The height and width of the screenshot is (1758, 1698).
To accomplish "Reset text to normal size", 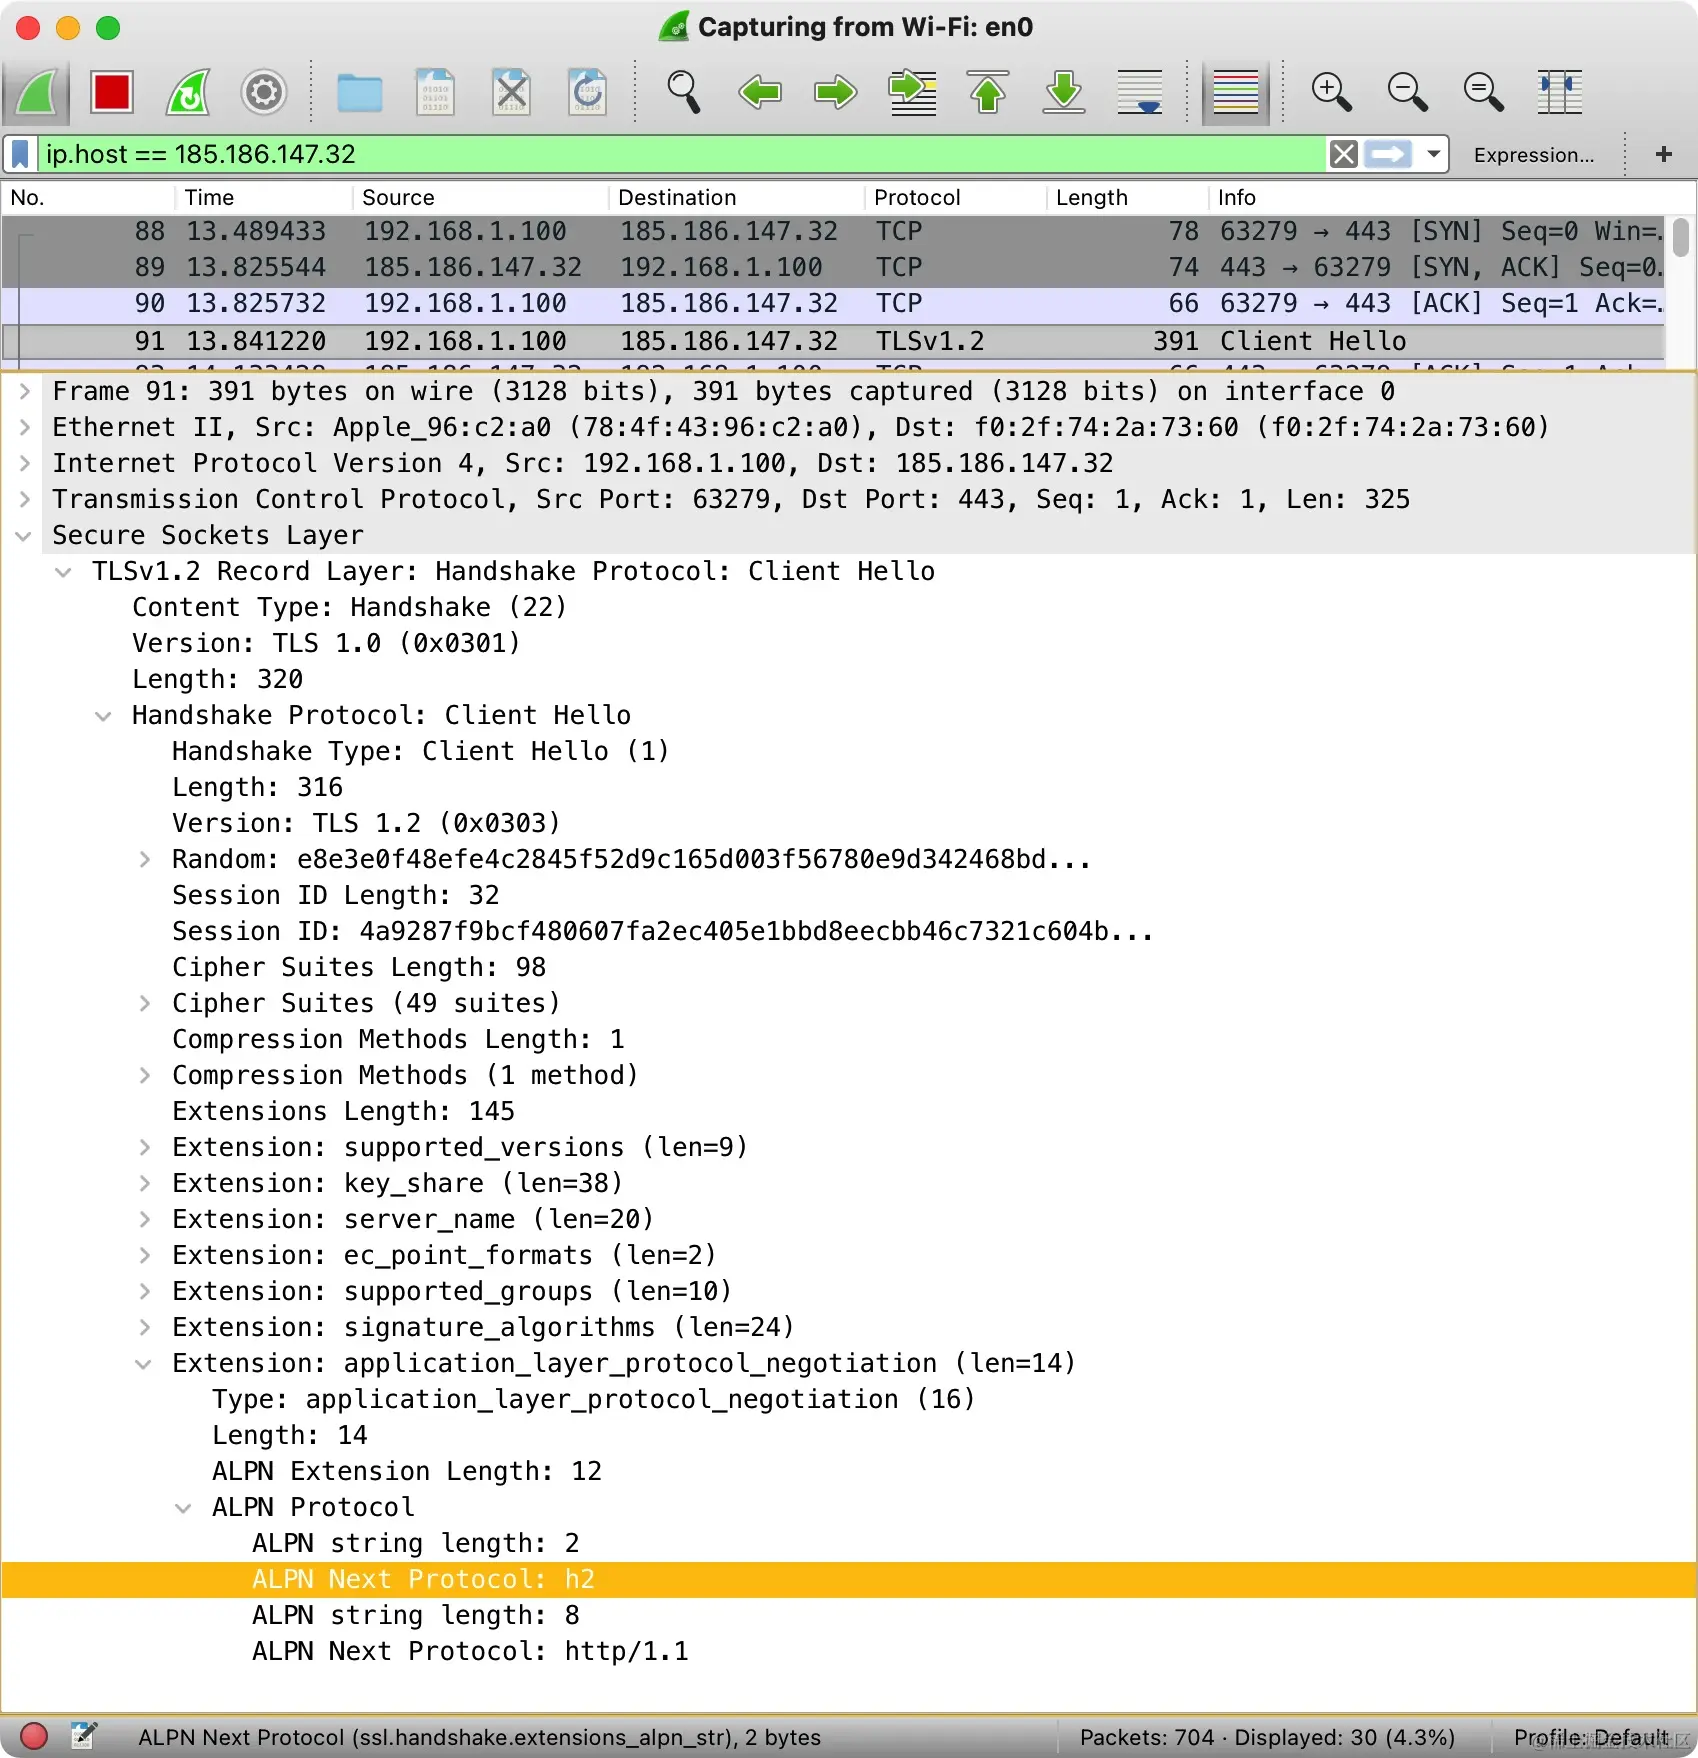I will coord(1483,93).
